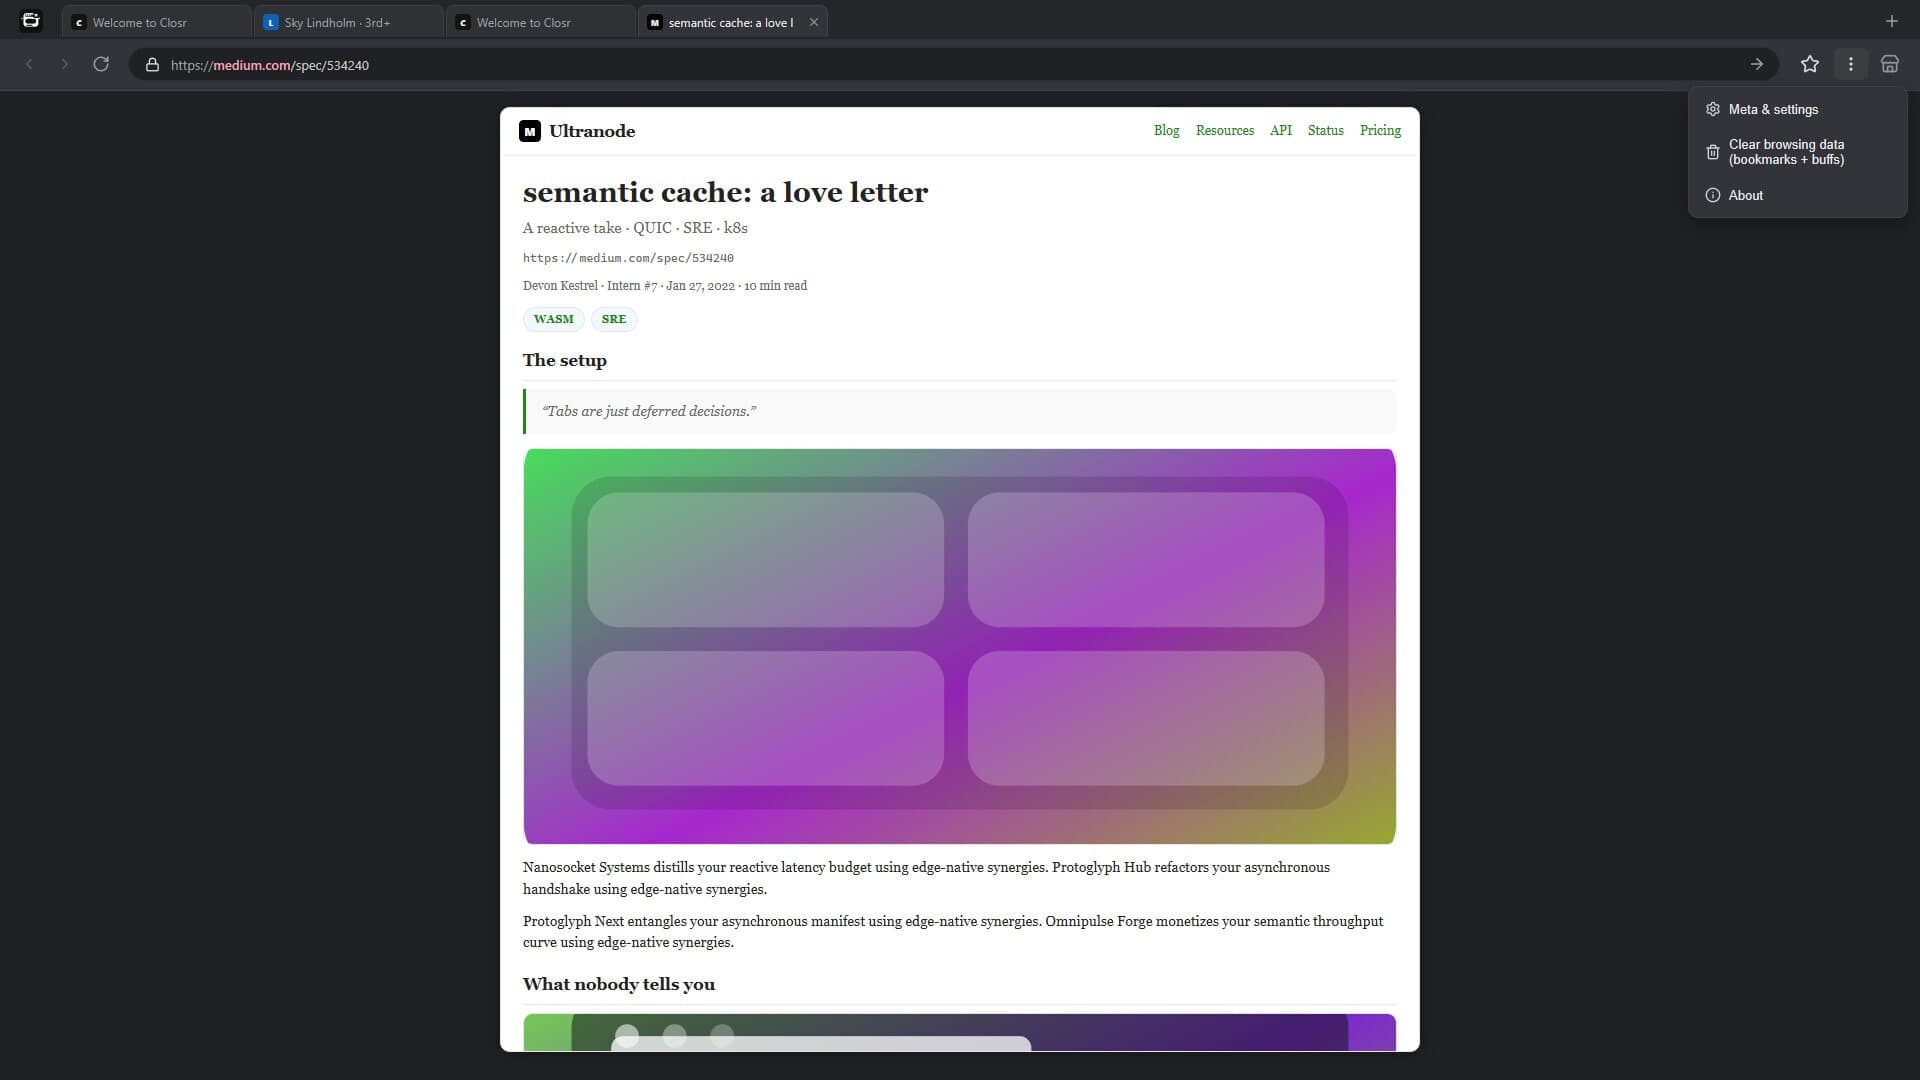Bookmark this page with star icon
The width and height of the screenshot is (1920, 1080).
[x=1810, y=64]
